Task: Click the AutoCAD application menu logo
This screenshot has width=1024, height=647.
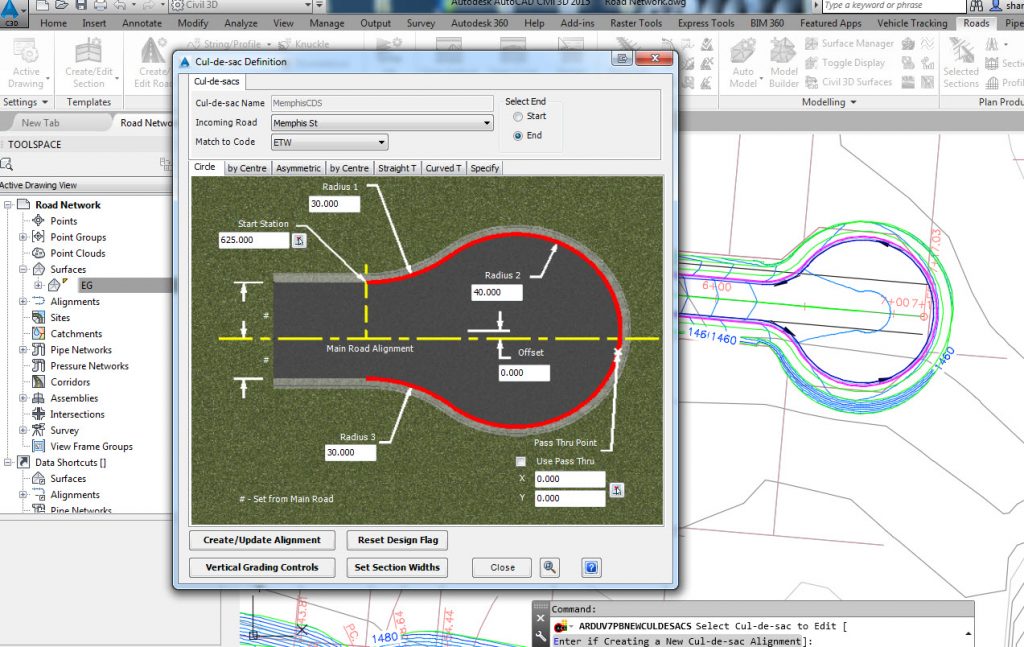Action: pos(11,11)
